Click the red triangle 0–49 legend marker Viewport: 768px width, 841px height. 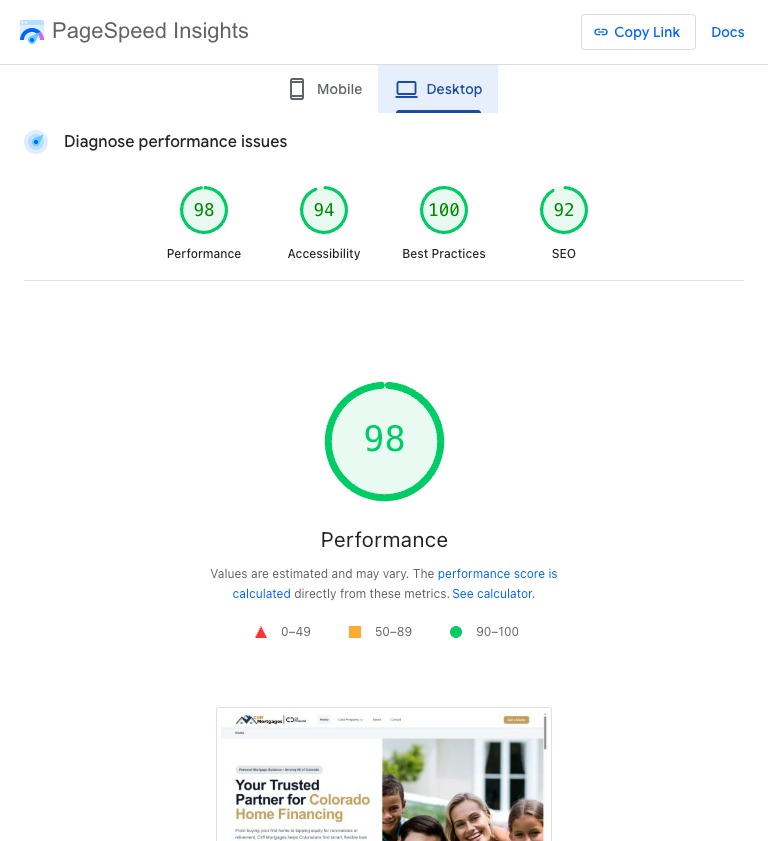click(x=261, y=632)
